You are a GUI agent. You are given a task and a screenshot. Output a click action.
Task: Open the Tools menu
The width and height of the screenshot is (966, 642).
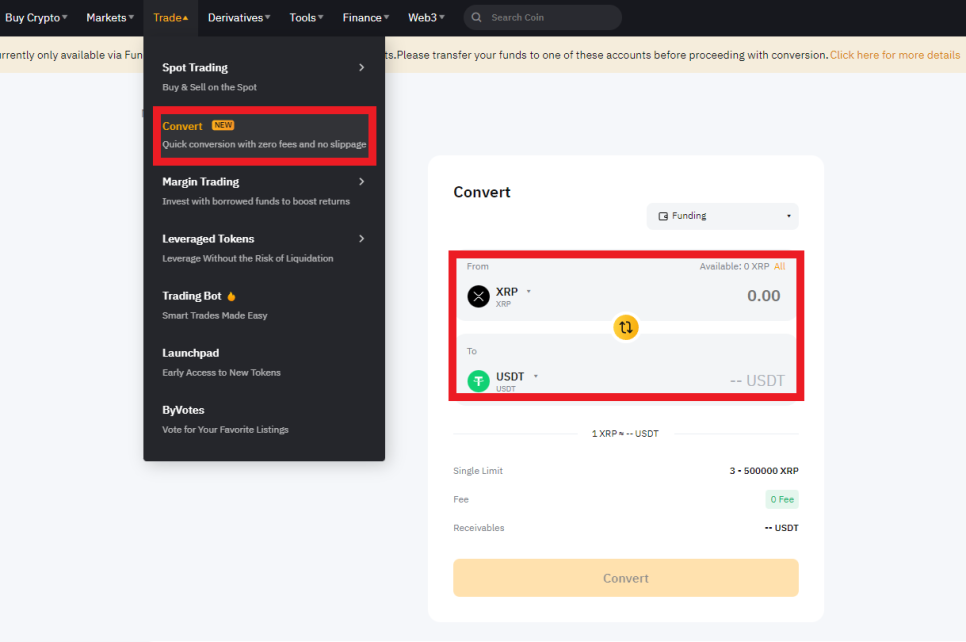(x=306, y=18)
